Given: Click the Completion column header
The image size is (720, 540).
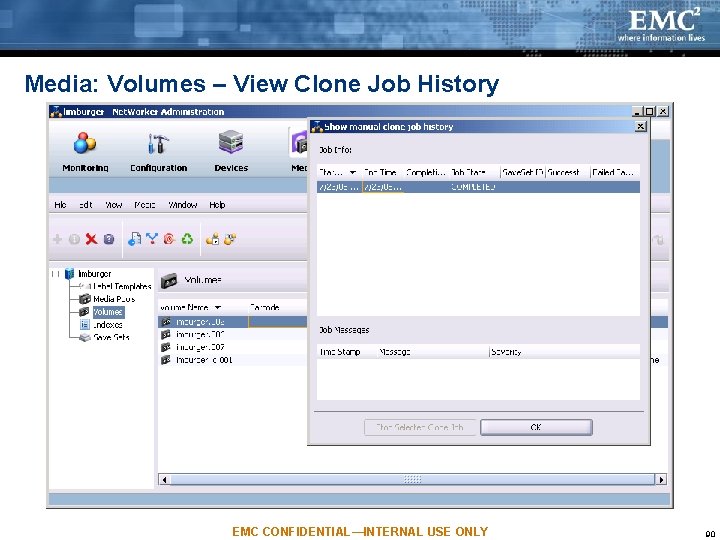Looking at the screenshot, I should (x=426, y=173).
